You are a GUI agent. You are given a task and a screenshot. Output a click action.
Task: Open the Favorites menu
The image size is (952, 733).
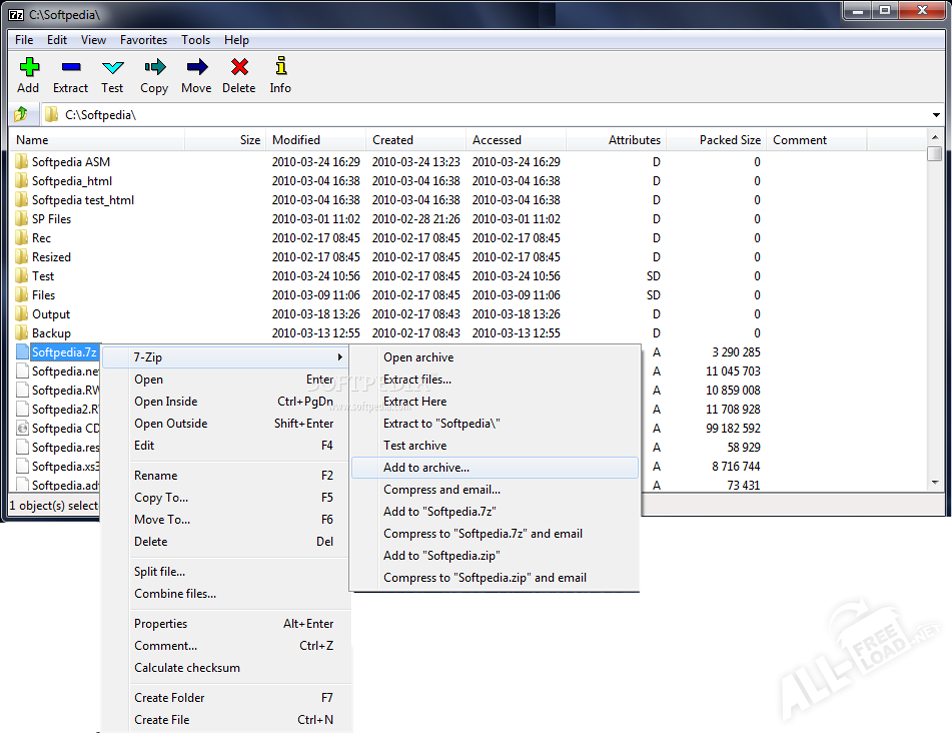[143, 40]
